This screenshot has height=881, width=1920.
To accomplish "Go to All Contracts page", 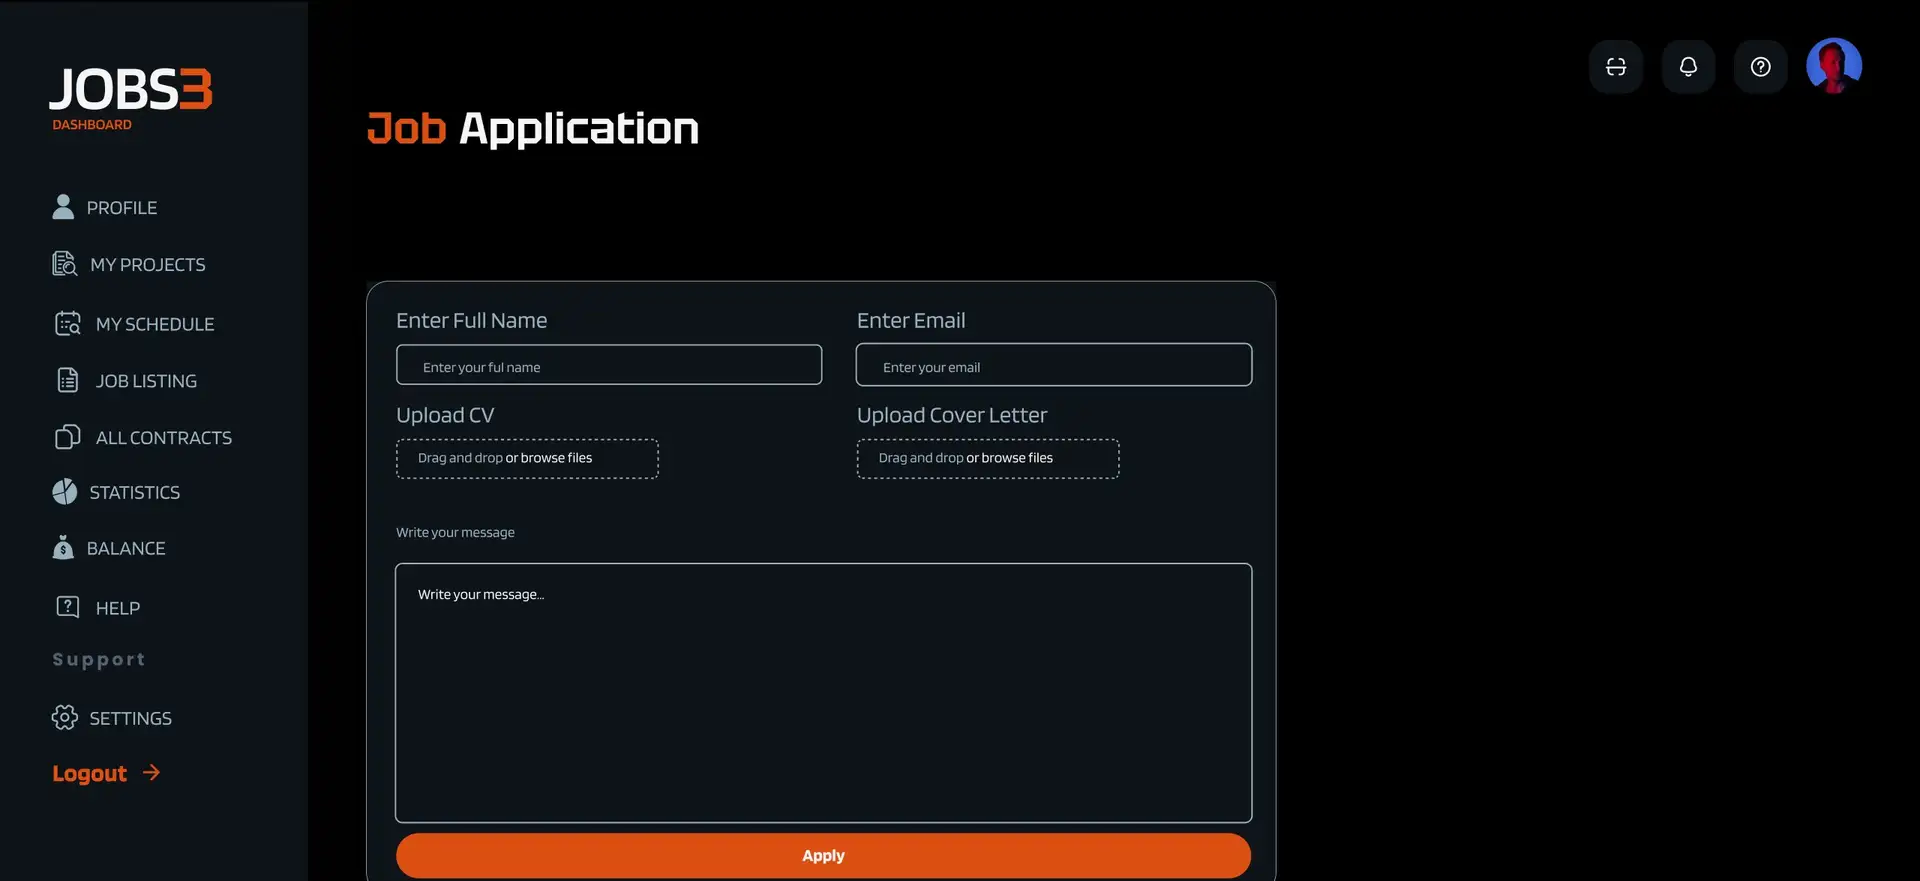I will pyautogui.click(x=163, y=438).
